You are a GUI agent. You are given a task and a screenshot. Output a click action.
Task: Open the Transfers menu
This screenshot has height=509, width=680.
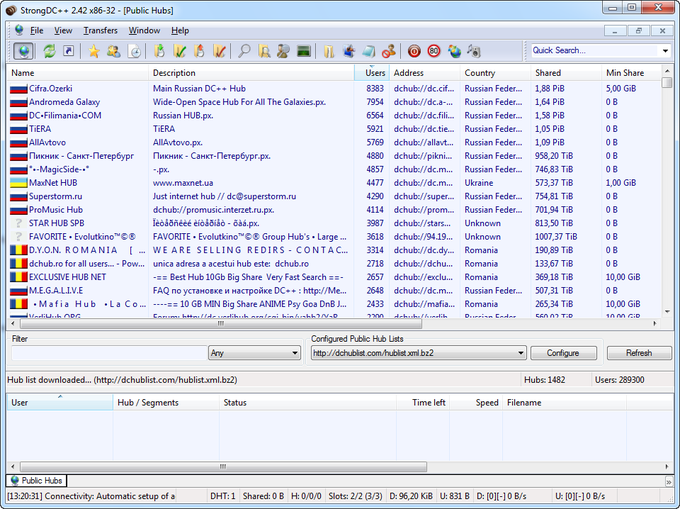tap(100, 30)
